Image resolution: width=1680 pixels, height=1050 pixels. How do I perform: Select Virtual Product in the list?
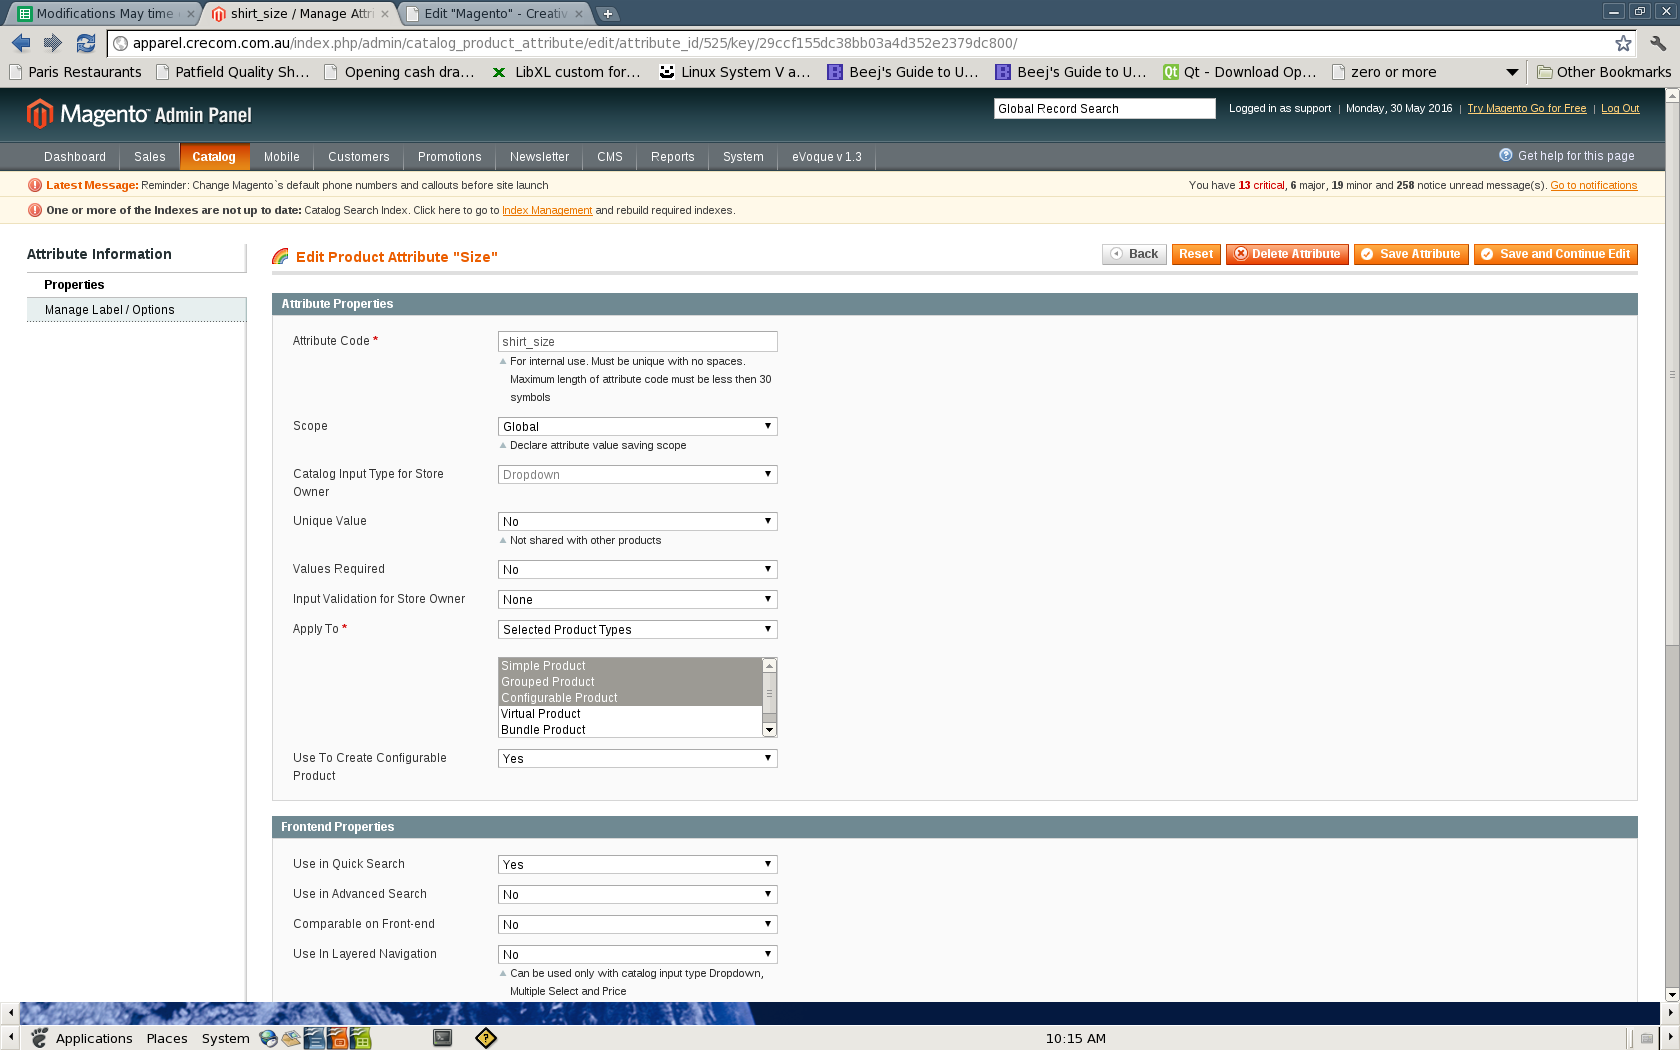click(x=541, y=714)
